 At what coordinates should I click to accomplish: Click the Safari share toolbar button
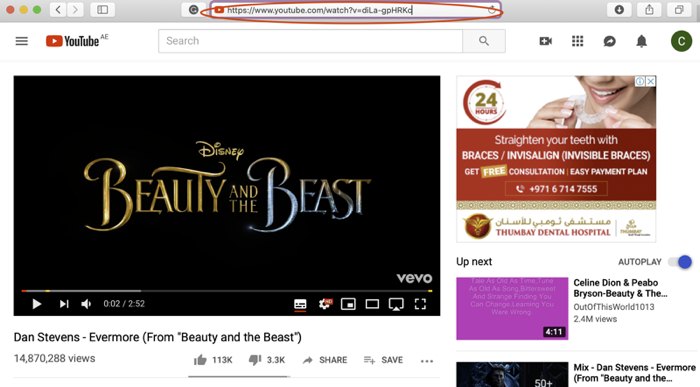coord(649,9)
